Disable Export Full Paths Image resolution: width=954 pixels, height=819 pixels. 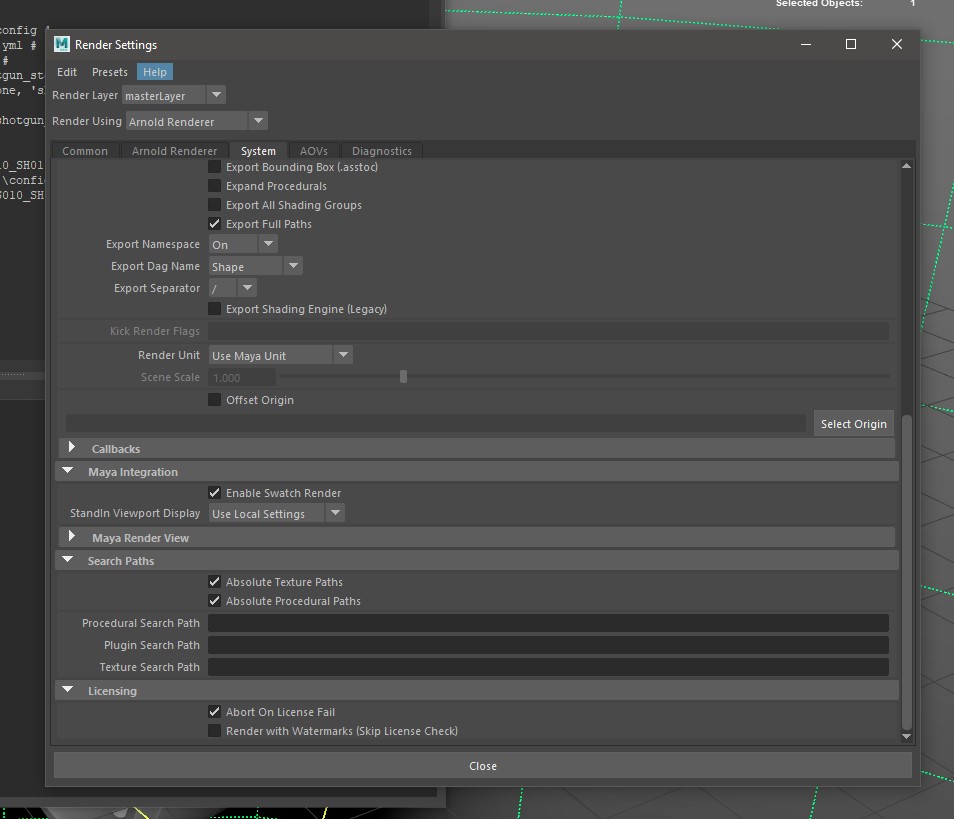coord(214,223)
